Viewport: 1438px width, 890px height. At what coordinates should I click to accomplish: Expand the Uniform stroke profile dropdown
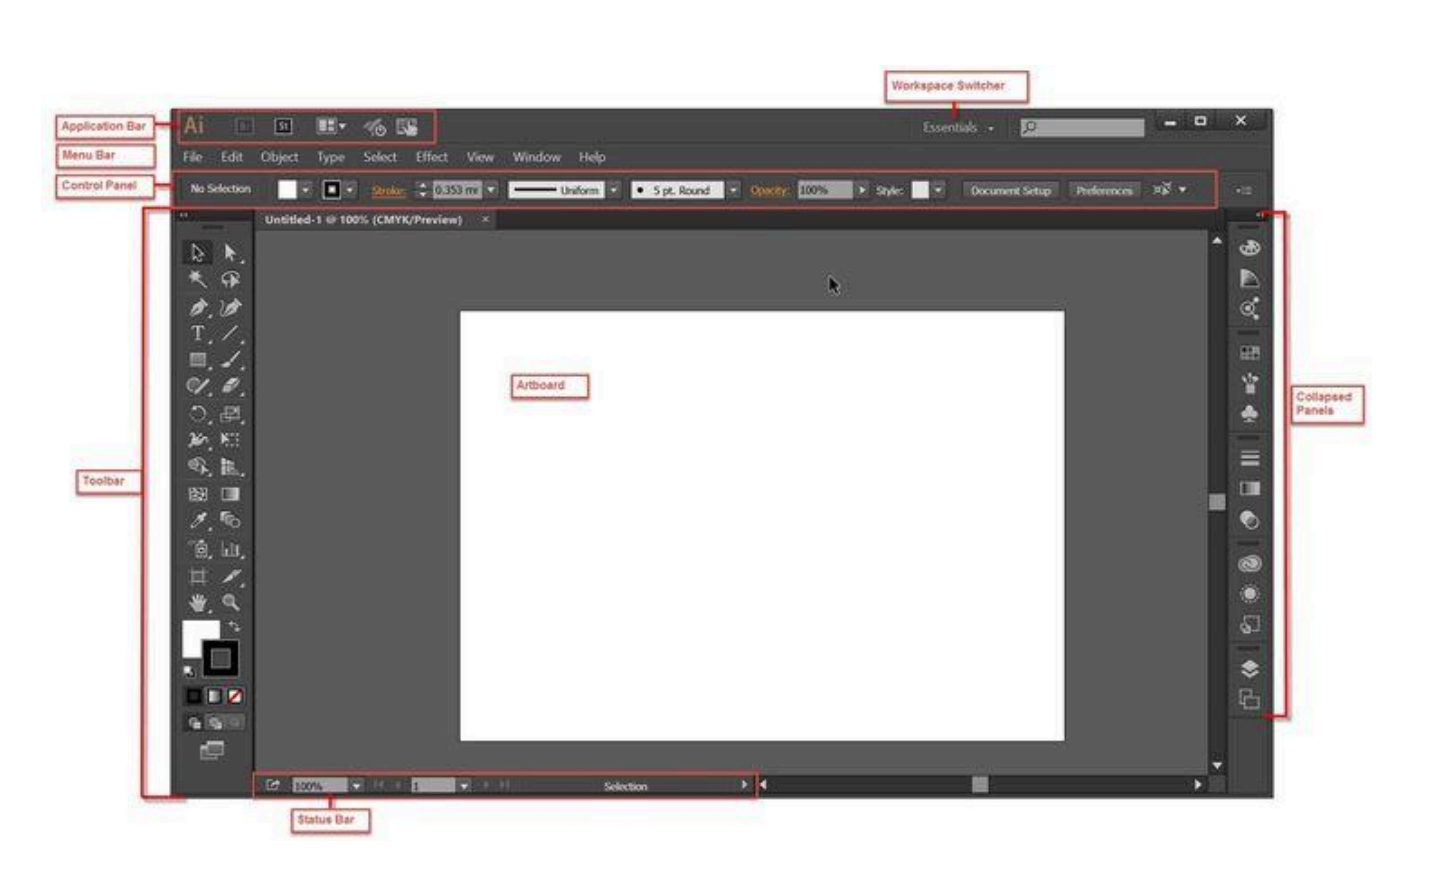point(614,190)
